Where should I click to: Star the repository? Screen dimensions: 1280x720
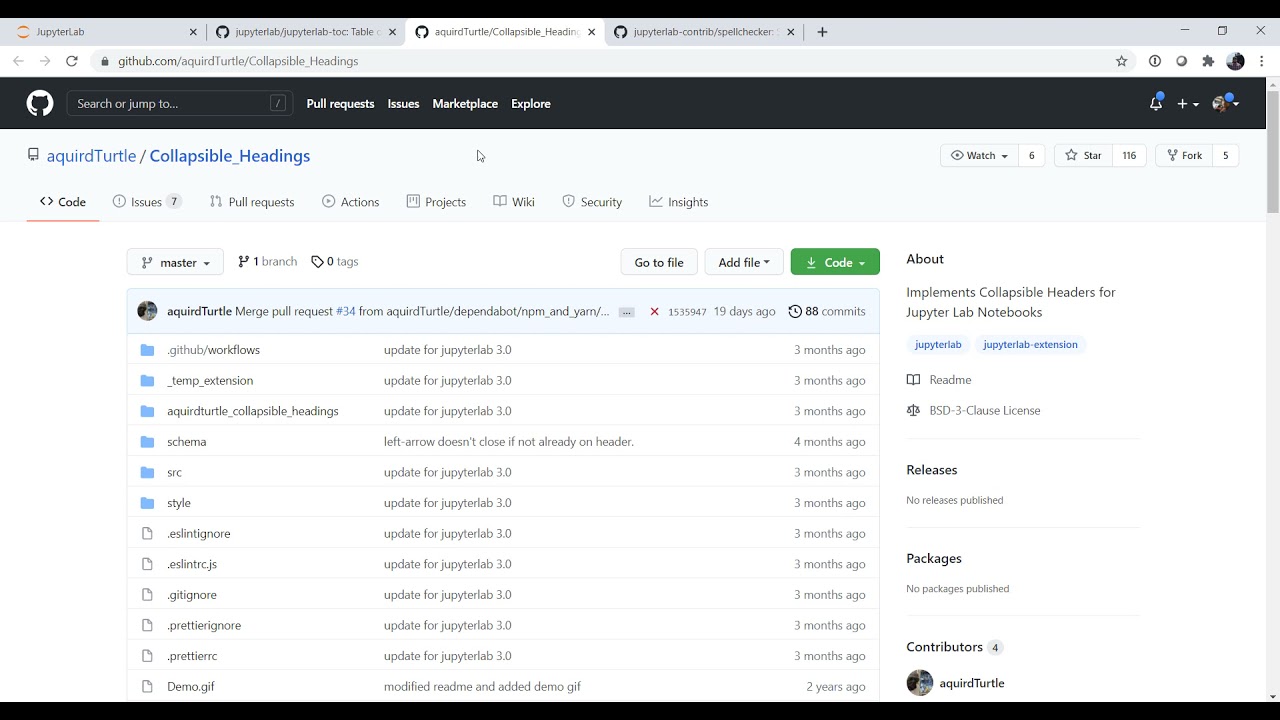pos(1083,155)
